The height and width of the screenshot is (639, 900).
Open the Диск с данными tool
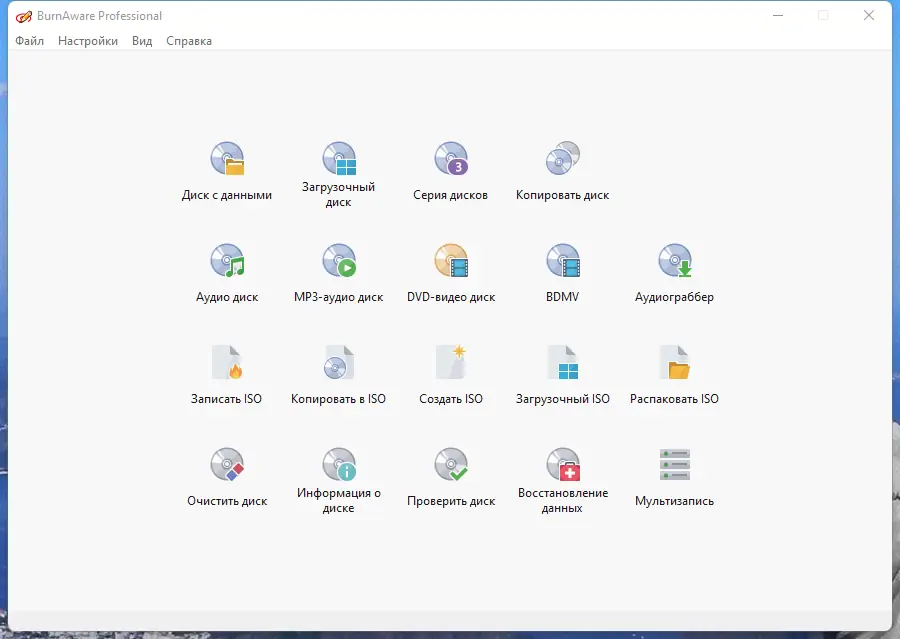click(227, 170)
